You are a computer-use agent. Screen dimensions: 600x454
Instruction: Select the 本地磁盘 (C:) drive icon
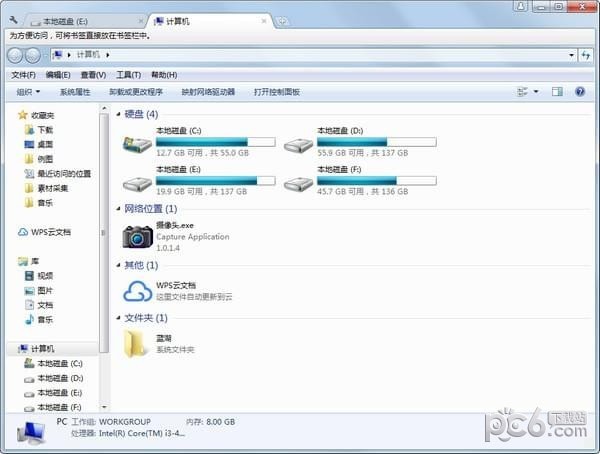(x=137, y=145)
